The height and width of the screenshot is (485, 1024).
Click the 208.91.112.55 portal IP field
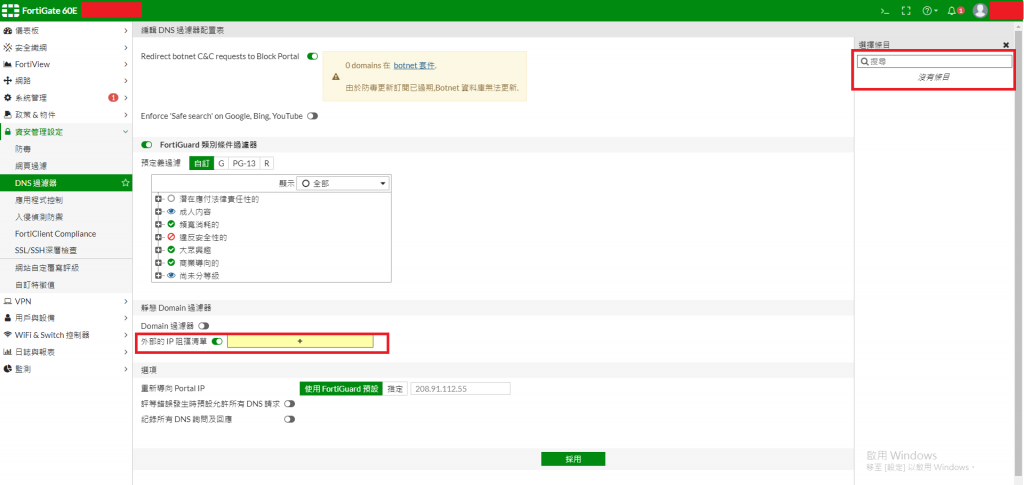coord(460,388)
